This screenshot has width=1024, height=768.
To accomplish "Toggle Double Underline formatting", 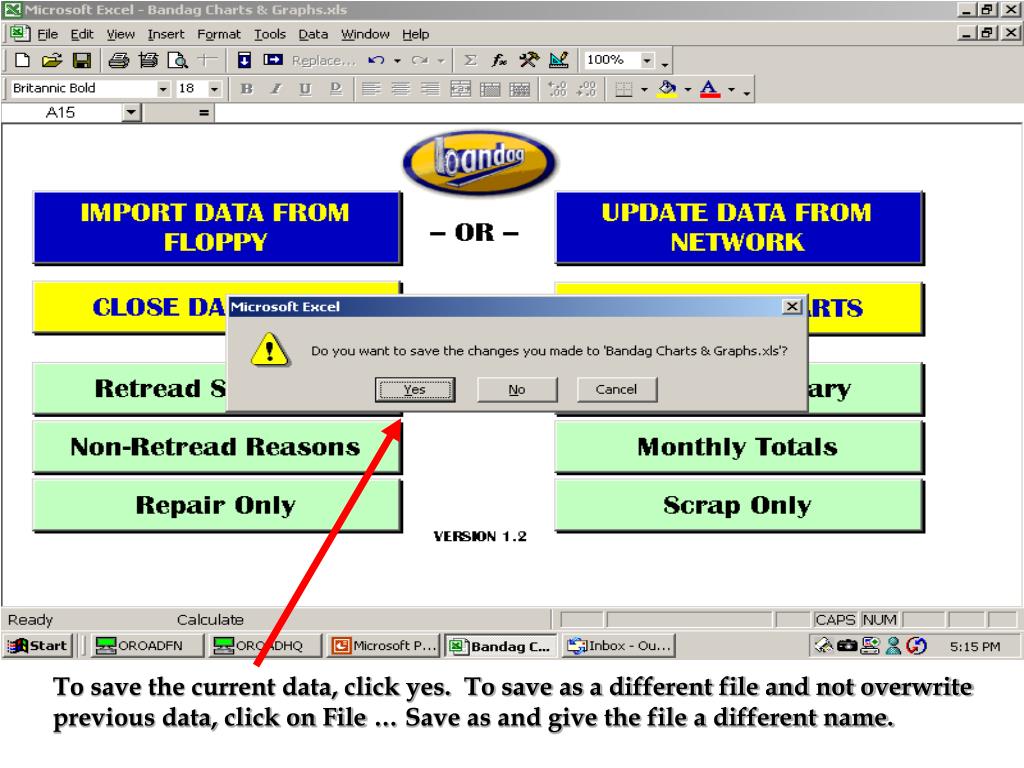I will tap(336, 89).
